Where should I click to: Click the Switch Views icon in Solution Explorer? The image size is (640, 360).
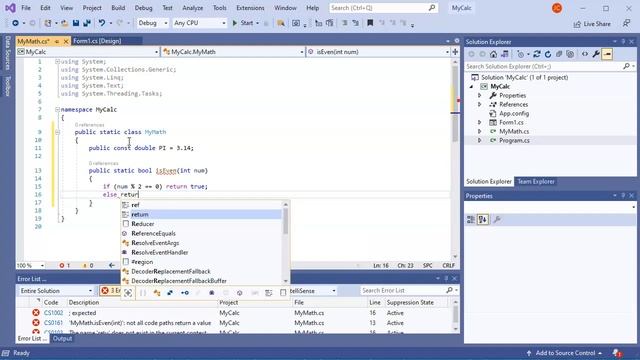pos(505,54)
